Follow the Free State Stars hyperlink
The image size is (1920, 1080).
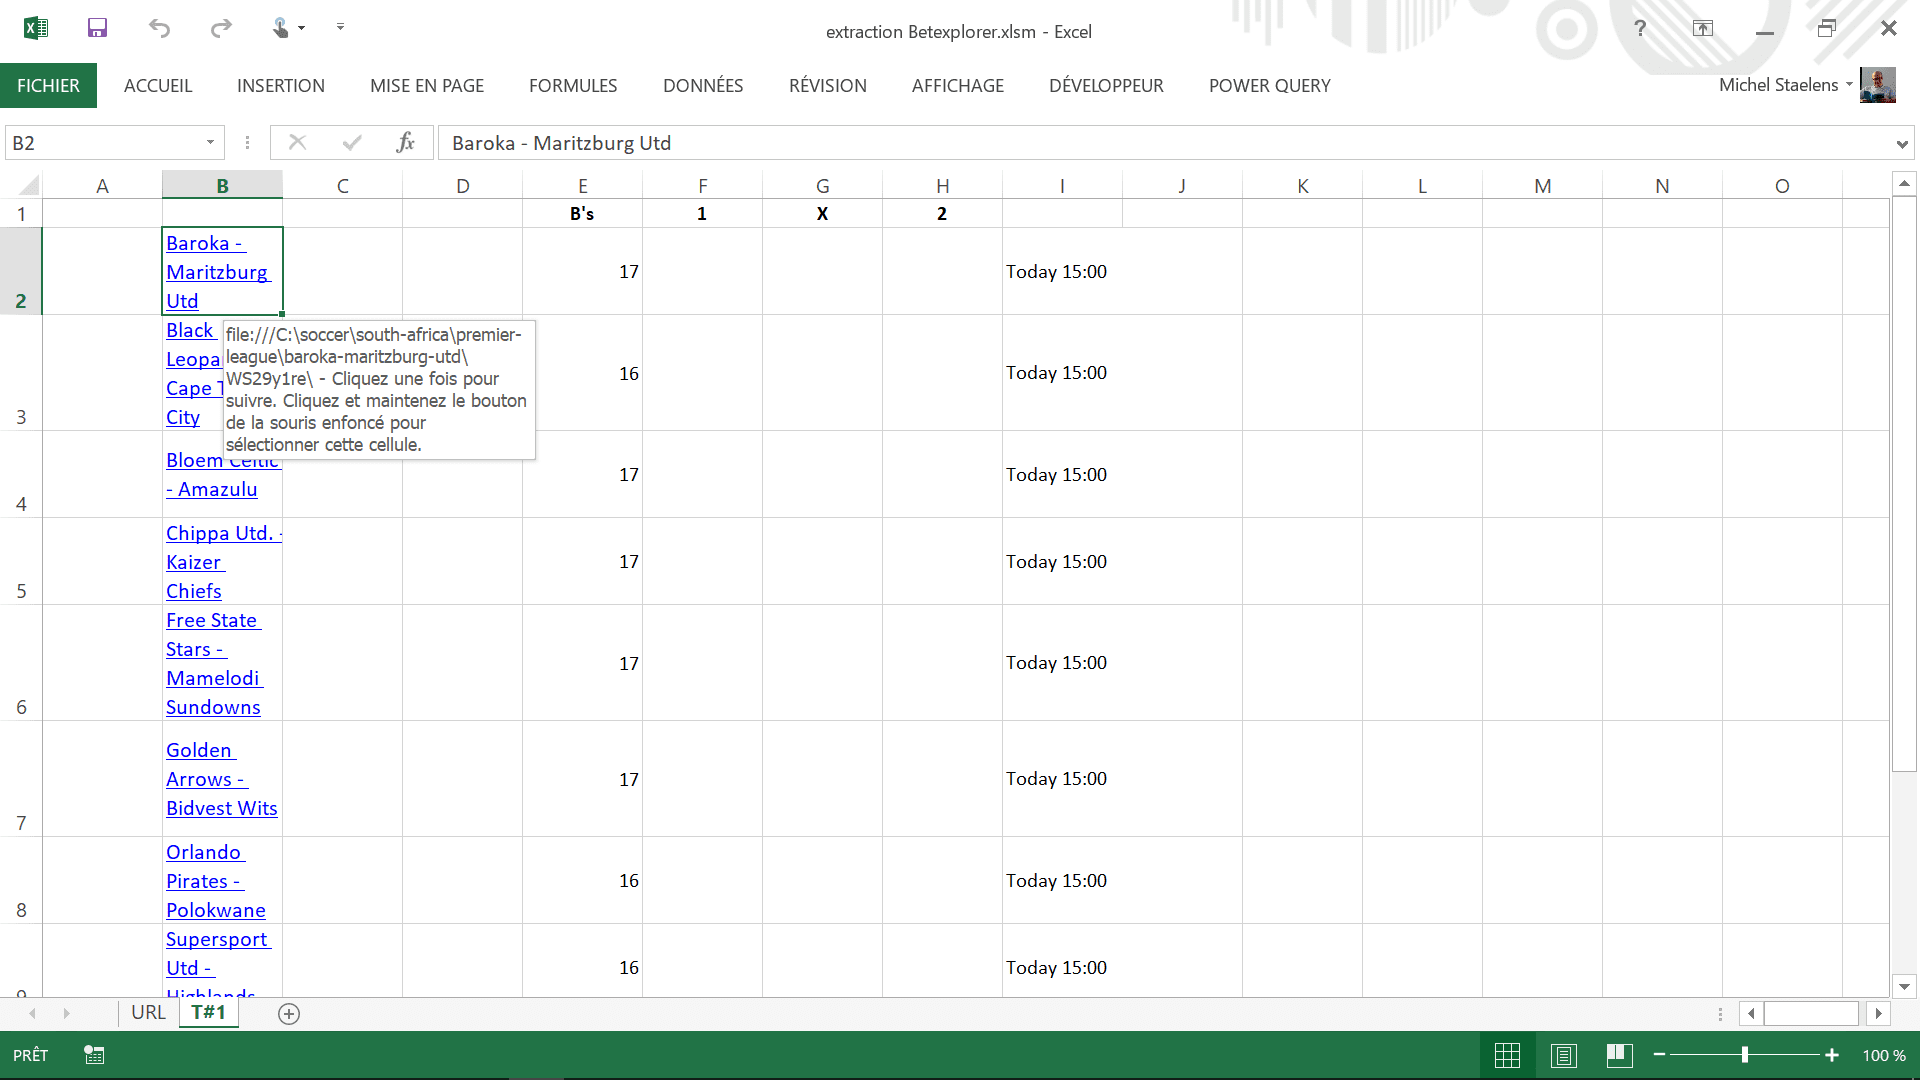tap(211, 621)
